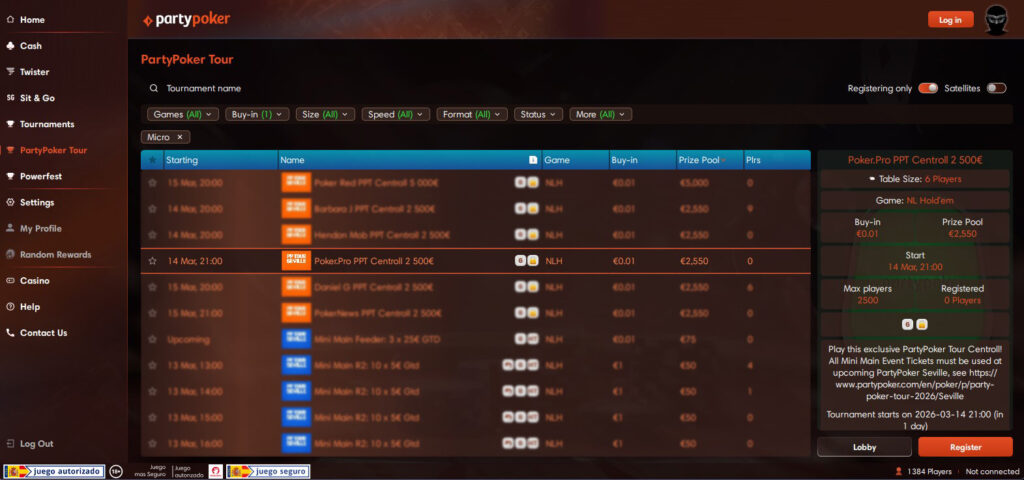Click the lock icon in details panel
Screen dimensions: 1024x480
pos(921,324)
